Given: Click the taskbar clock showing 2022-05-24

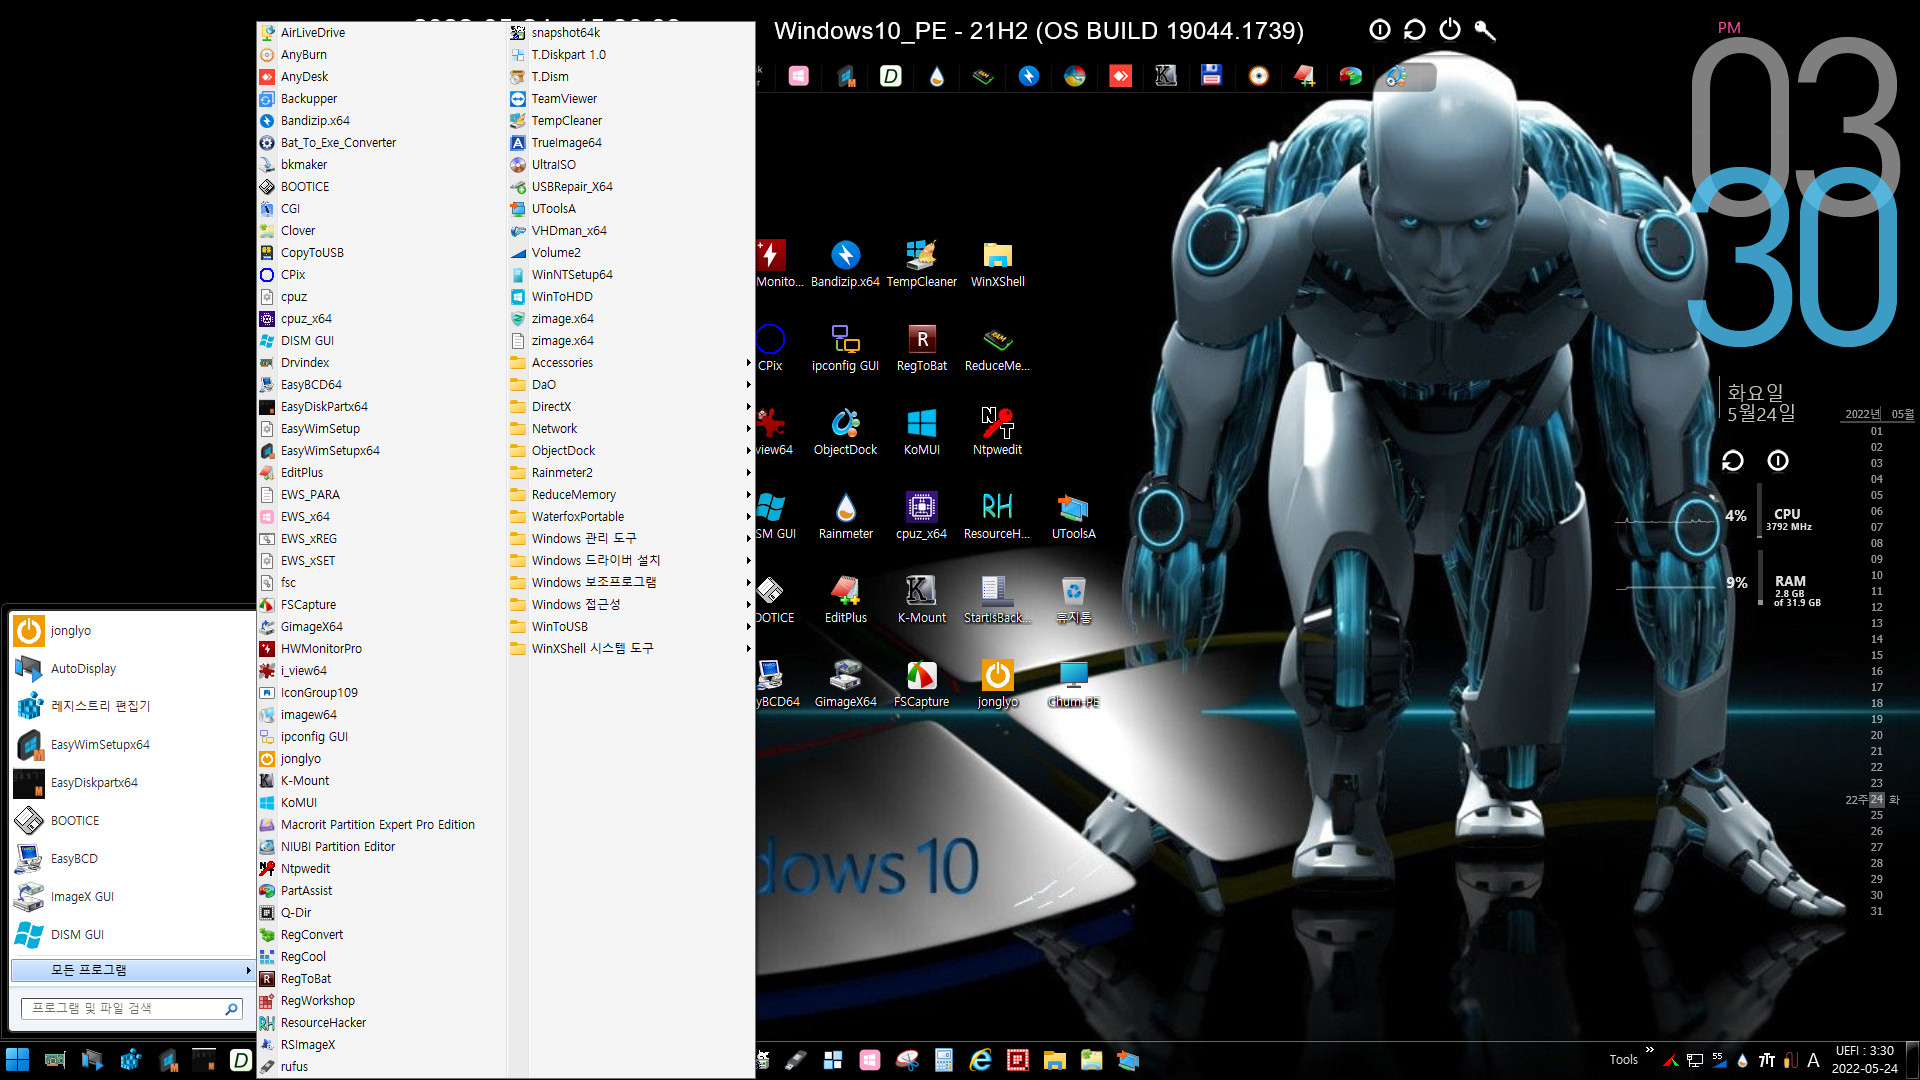Looking at the screenshot, I should pos(1864,1060).
